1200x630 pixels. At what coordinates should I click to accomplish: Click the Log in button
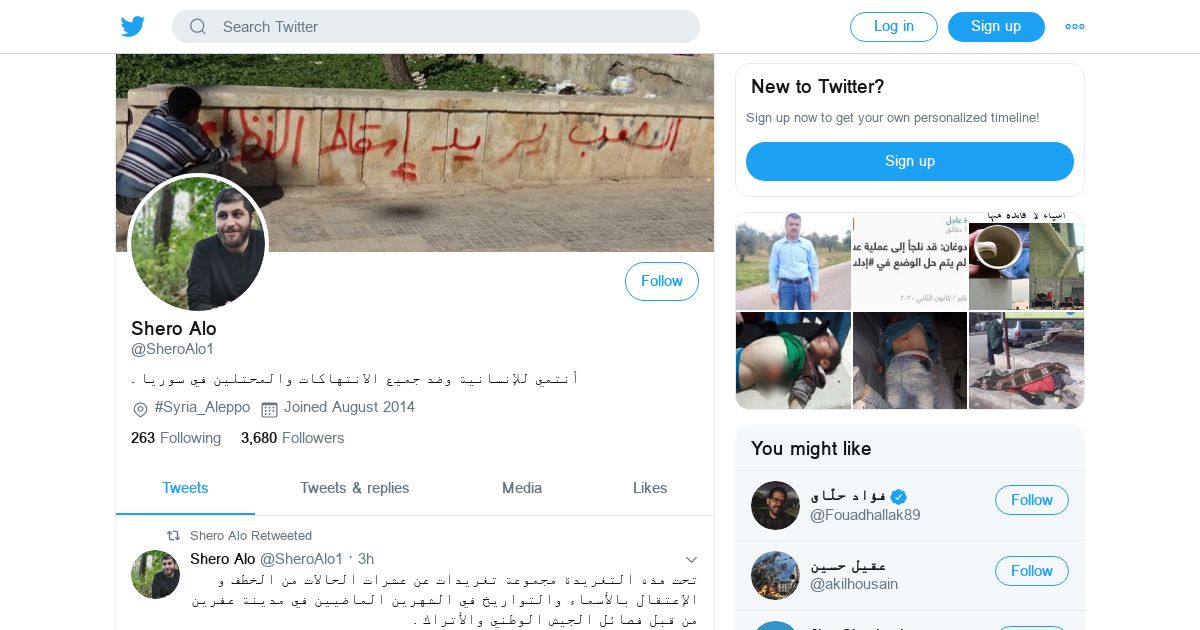pos(894,27)
